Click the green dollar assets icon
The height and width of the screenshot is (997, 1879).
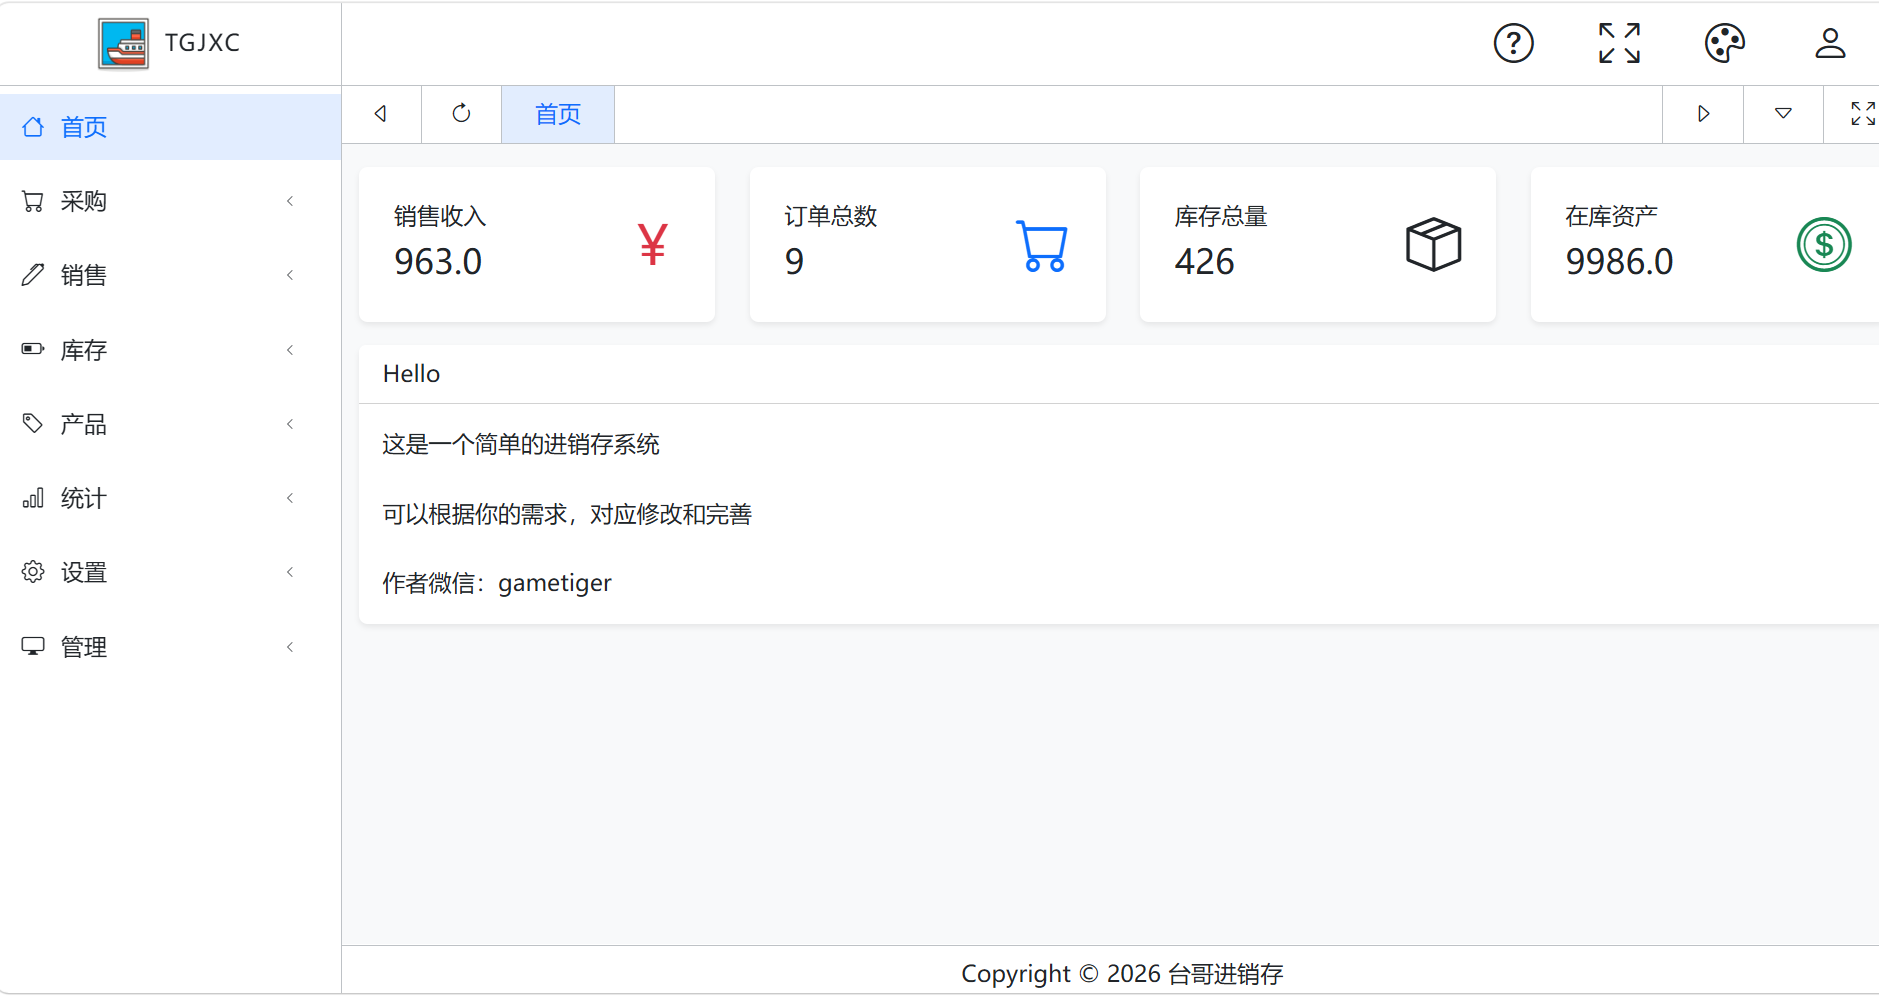(1824, 244)
